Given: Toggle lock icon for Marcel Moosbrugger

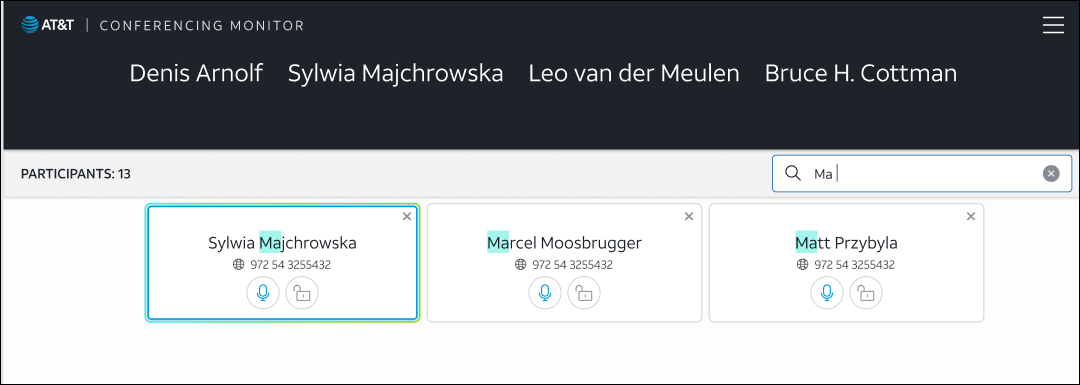Looking at the screenshot, I should 584,293.
